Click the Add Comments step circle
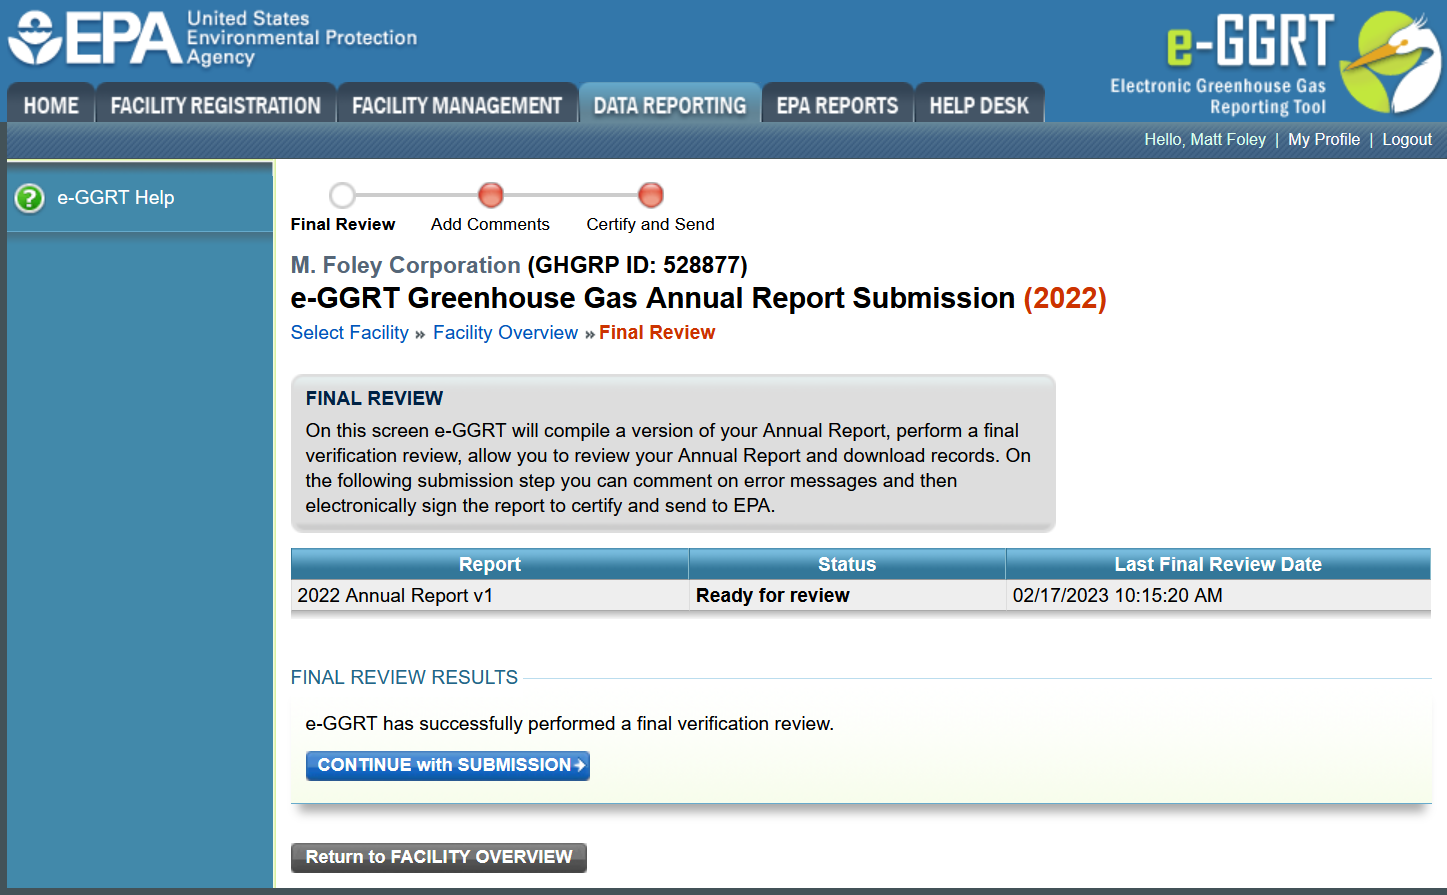The height and width of the screenshot is (895, 1447). 490,195
